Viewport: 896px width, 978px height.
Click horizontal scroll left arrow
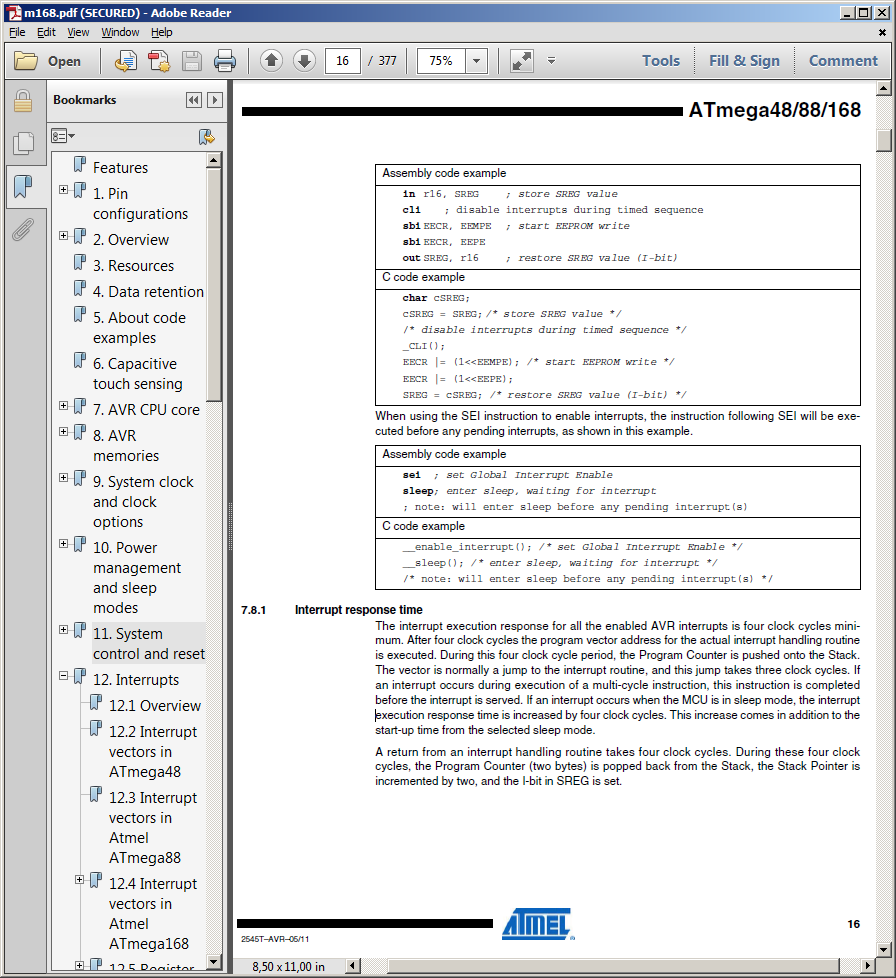click(x=353, y=966)
